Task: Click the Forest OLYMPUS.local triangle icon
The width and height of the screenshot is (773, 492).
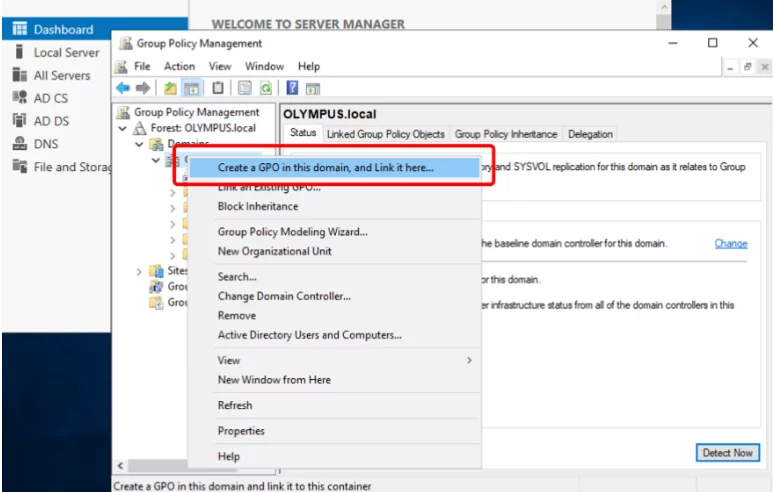Action: [x=140, y=128]
